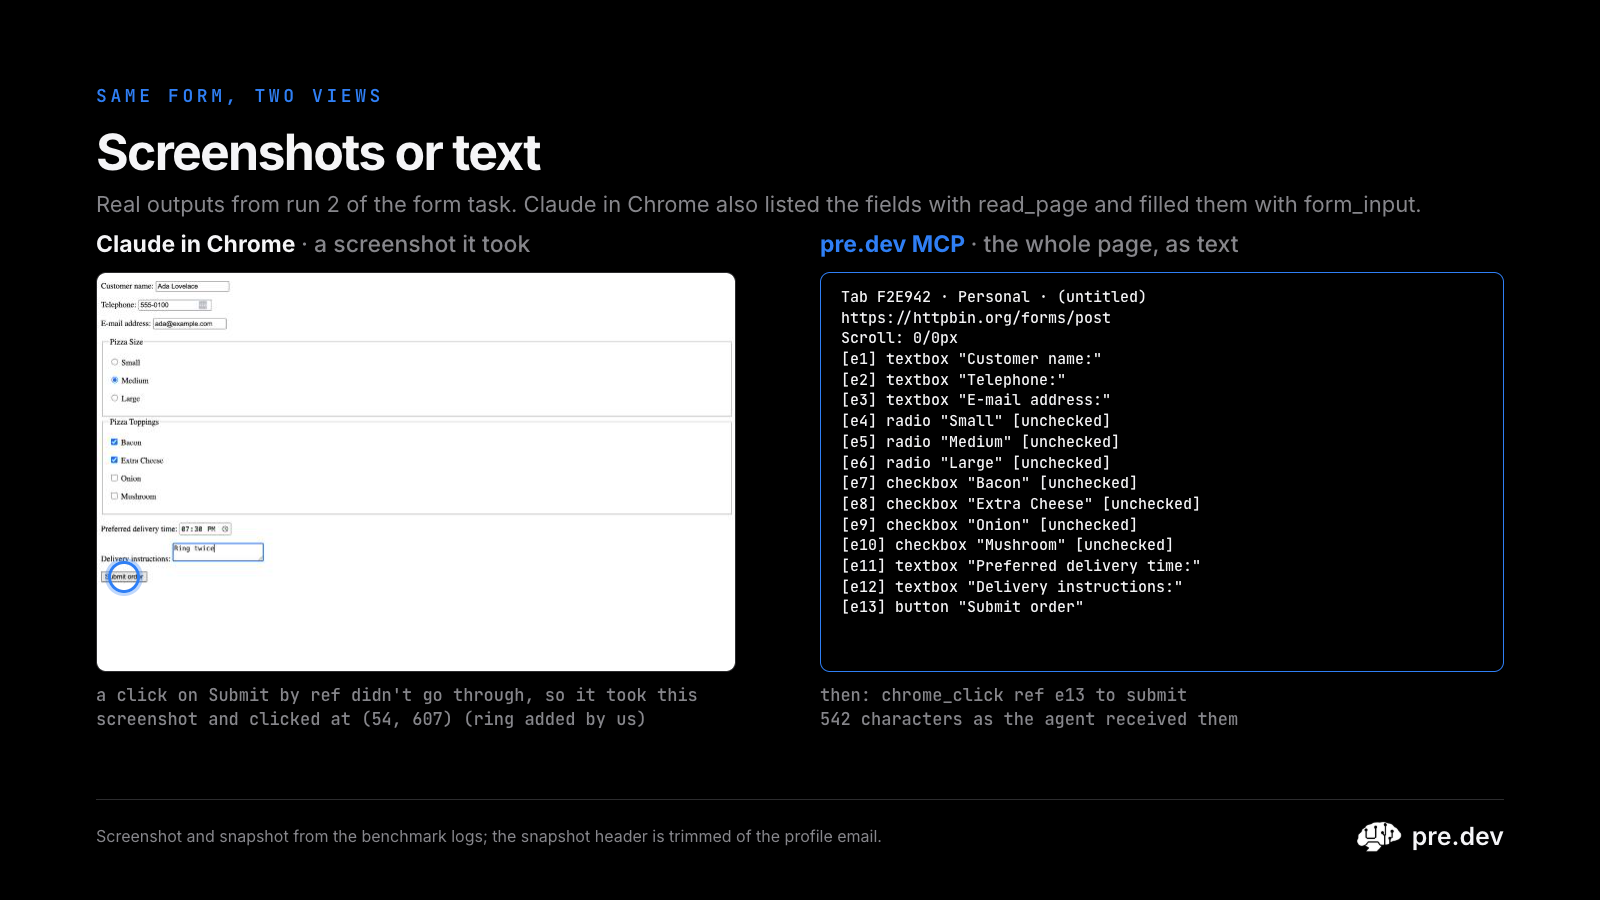Screen dimensions: 1600x900
Task: Click the "Screenshots or text" slide title
Action: click(318, 153)
